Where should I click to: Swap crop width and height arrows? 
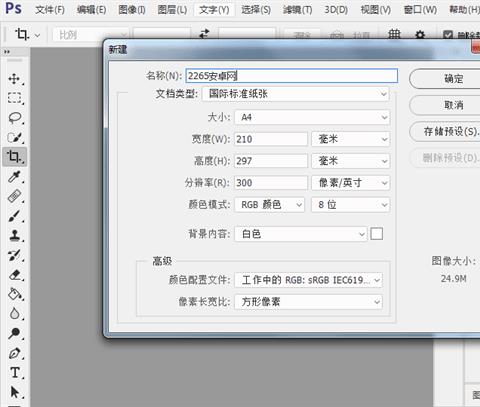point(204,34)
